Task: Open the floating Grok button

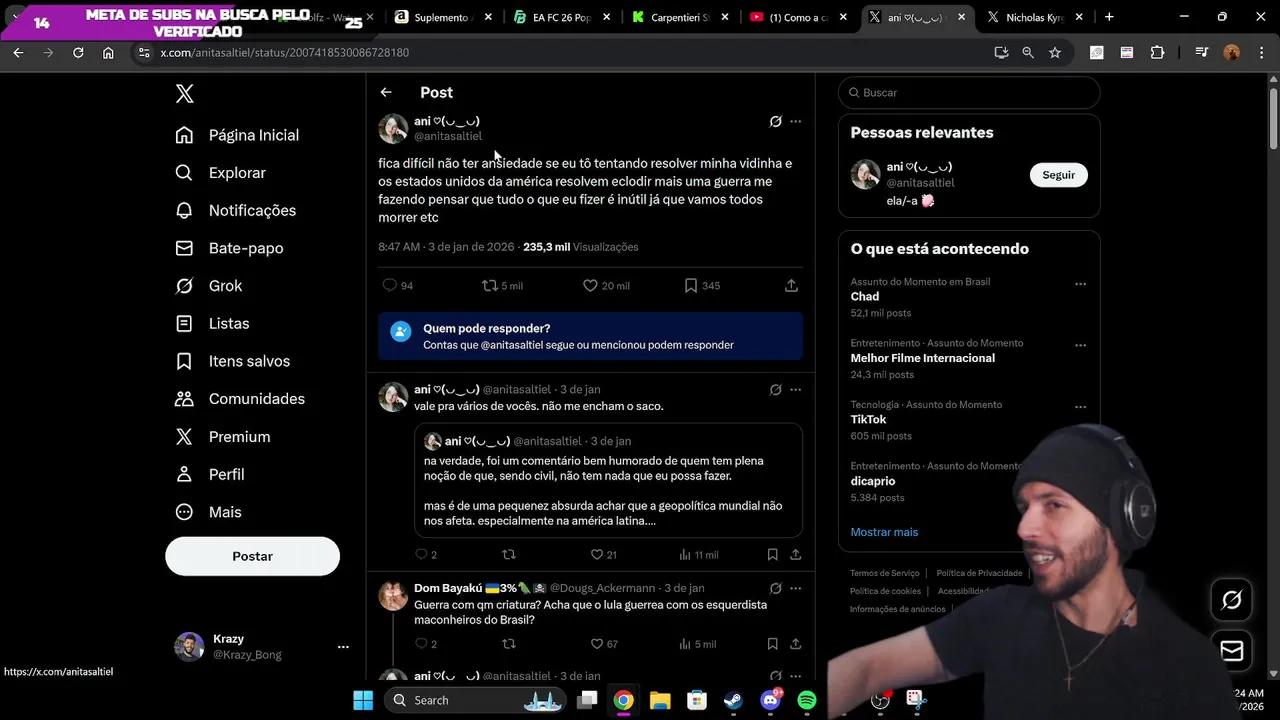Action: [x=1232, y=600]
